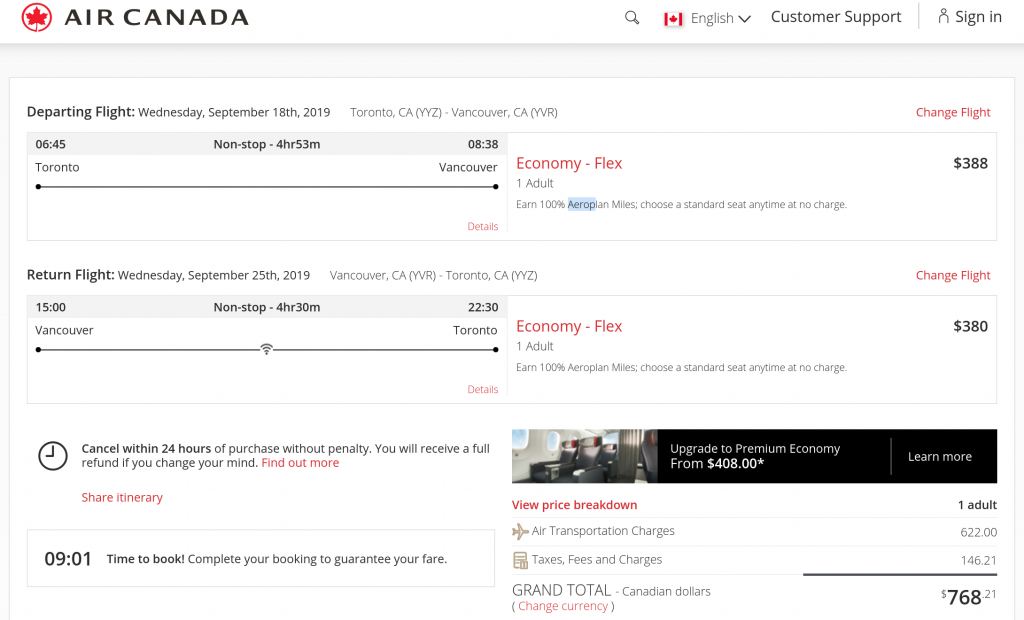Click the clock icon beside the cancellation notice
The image size is (1024, 620).
(53, 455)
